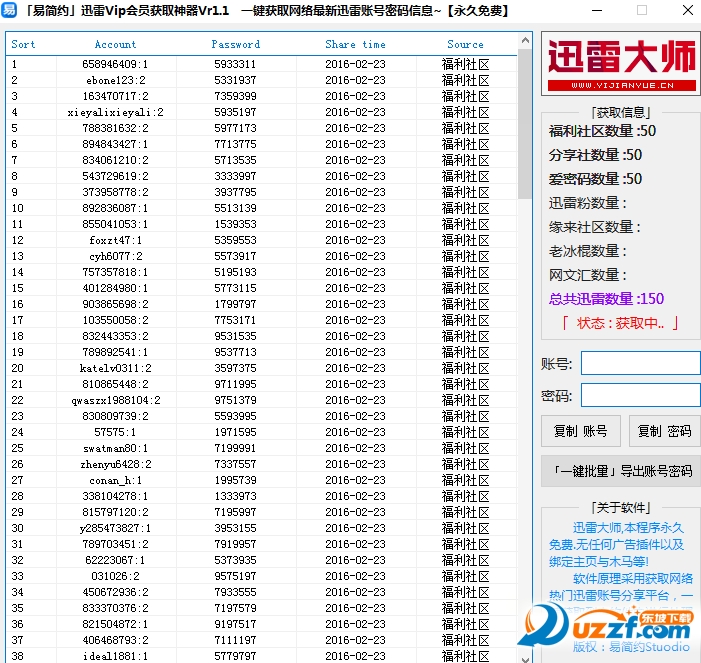Click the 迅雷大师 logo banner
This screenshot has height=663, width=701.
pyautogui.click(x=621, y=63)
